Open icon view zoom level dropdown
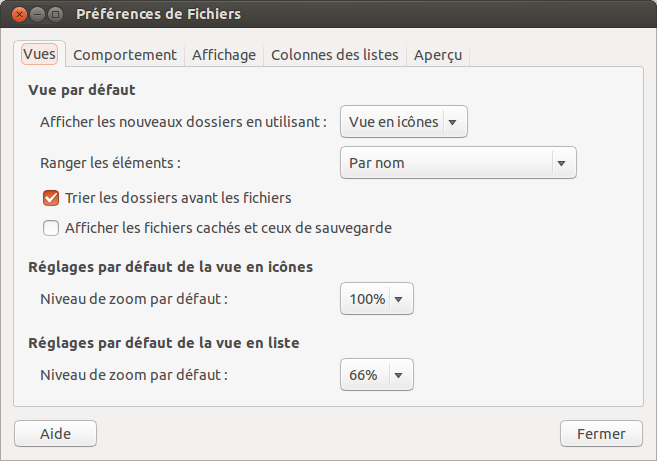 coord(376,299)
